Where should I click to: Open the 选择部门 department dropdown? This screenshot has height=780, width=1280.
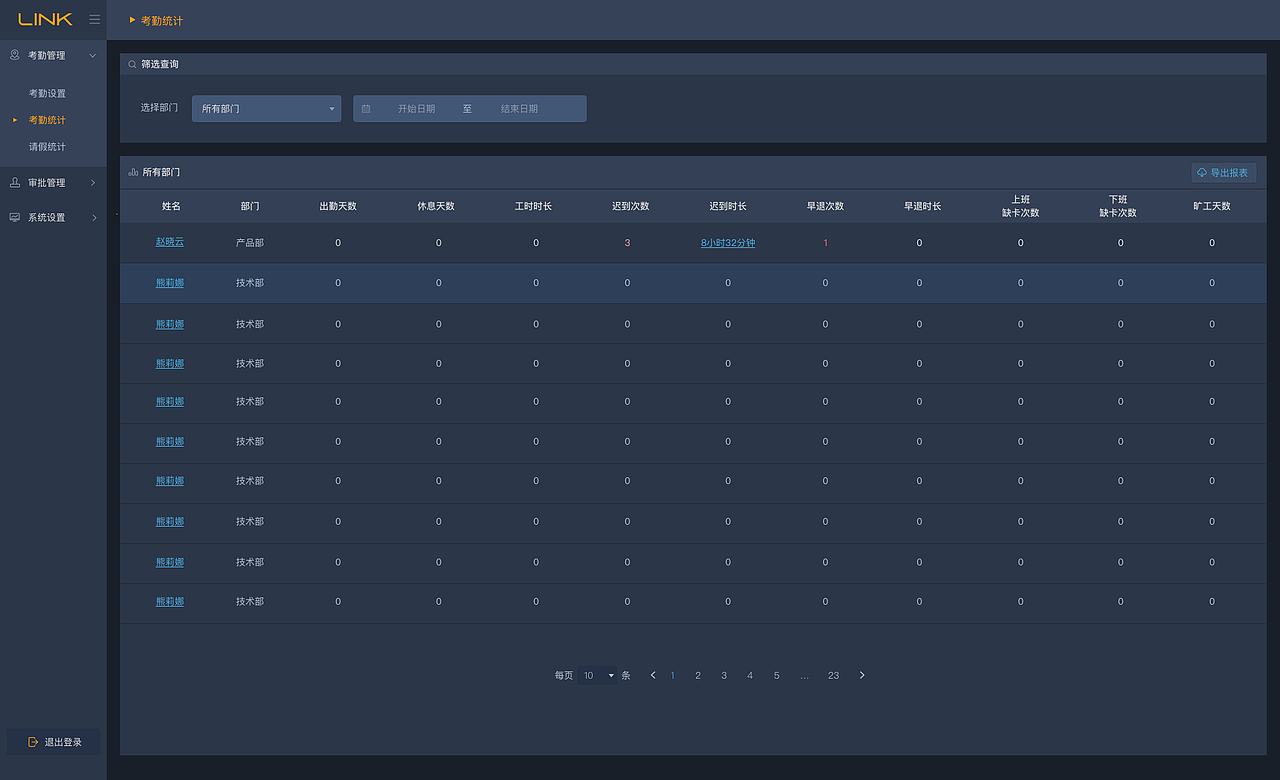pyautogui.click(x=266, y=108)
